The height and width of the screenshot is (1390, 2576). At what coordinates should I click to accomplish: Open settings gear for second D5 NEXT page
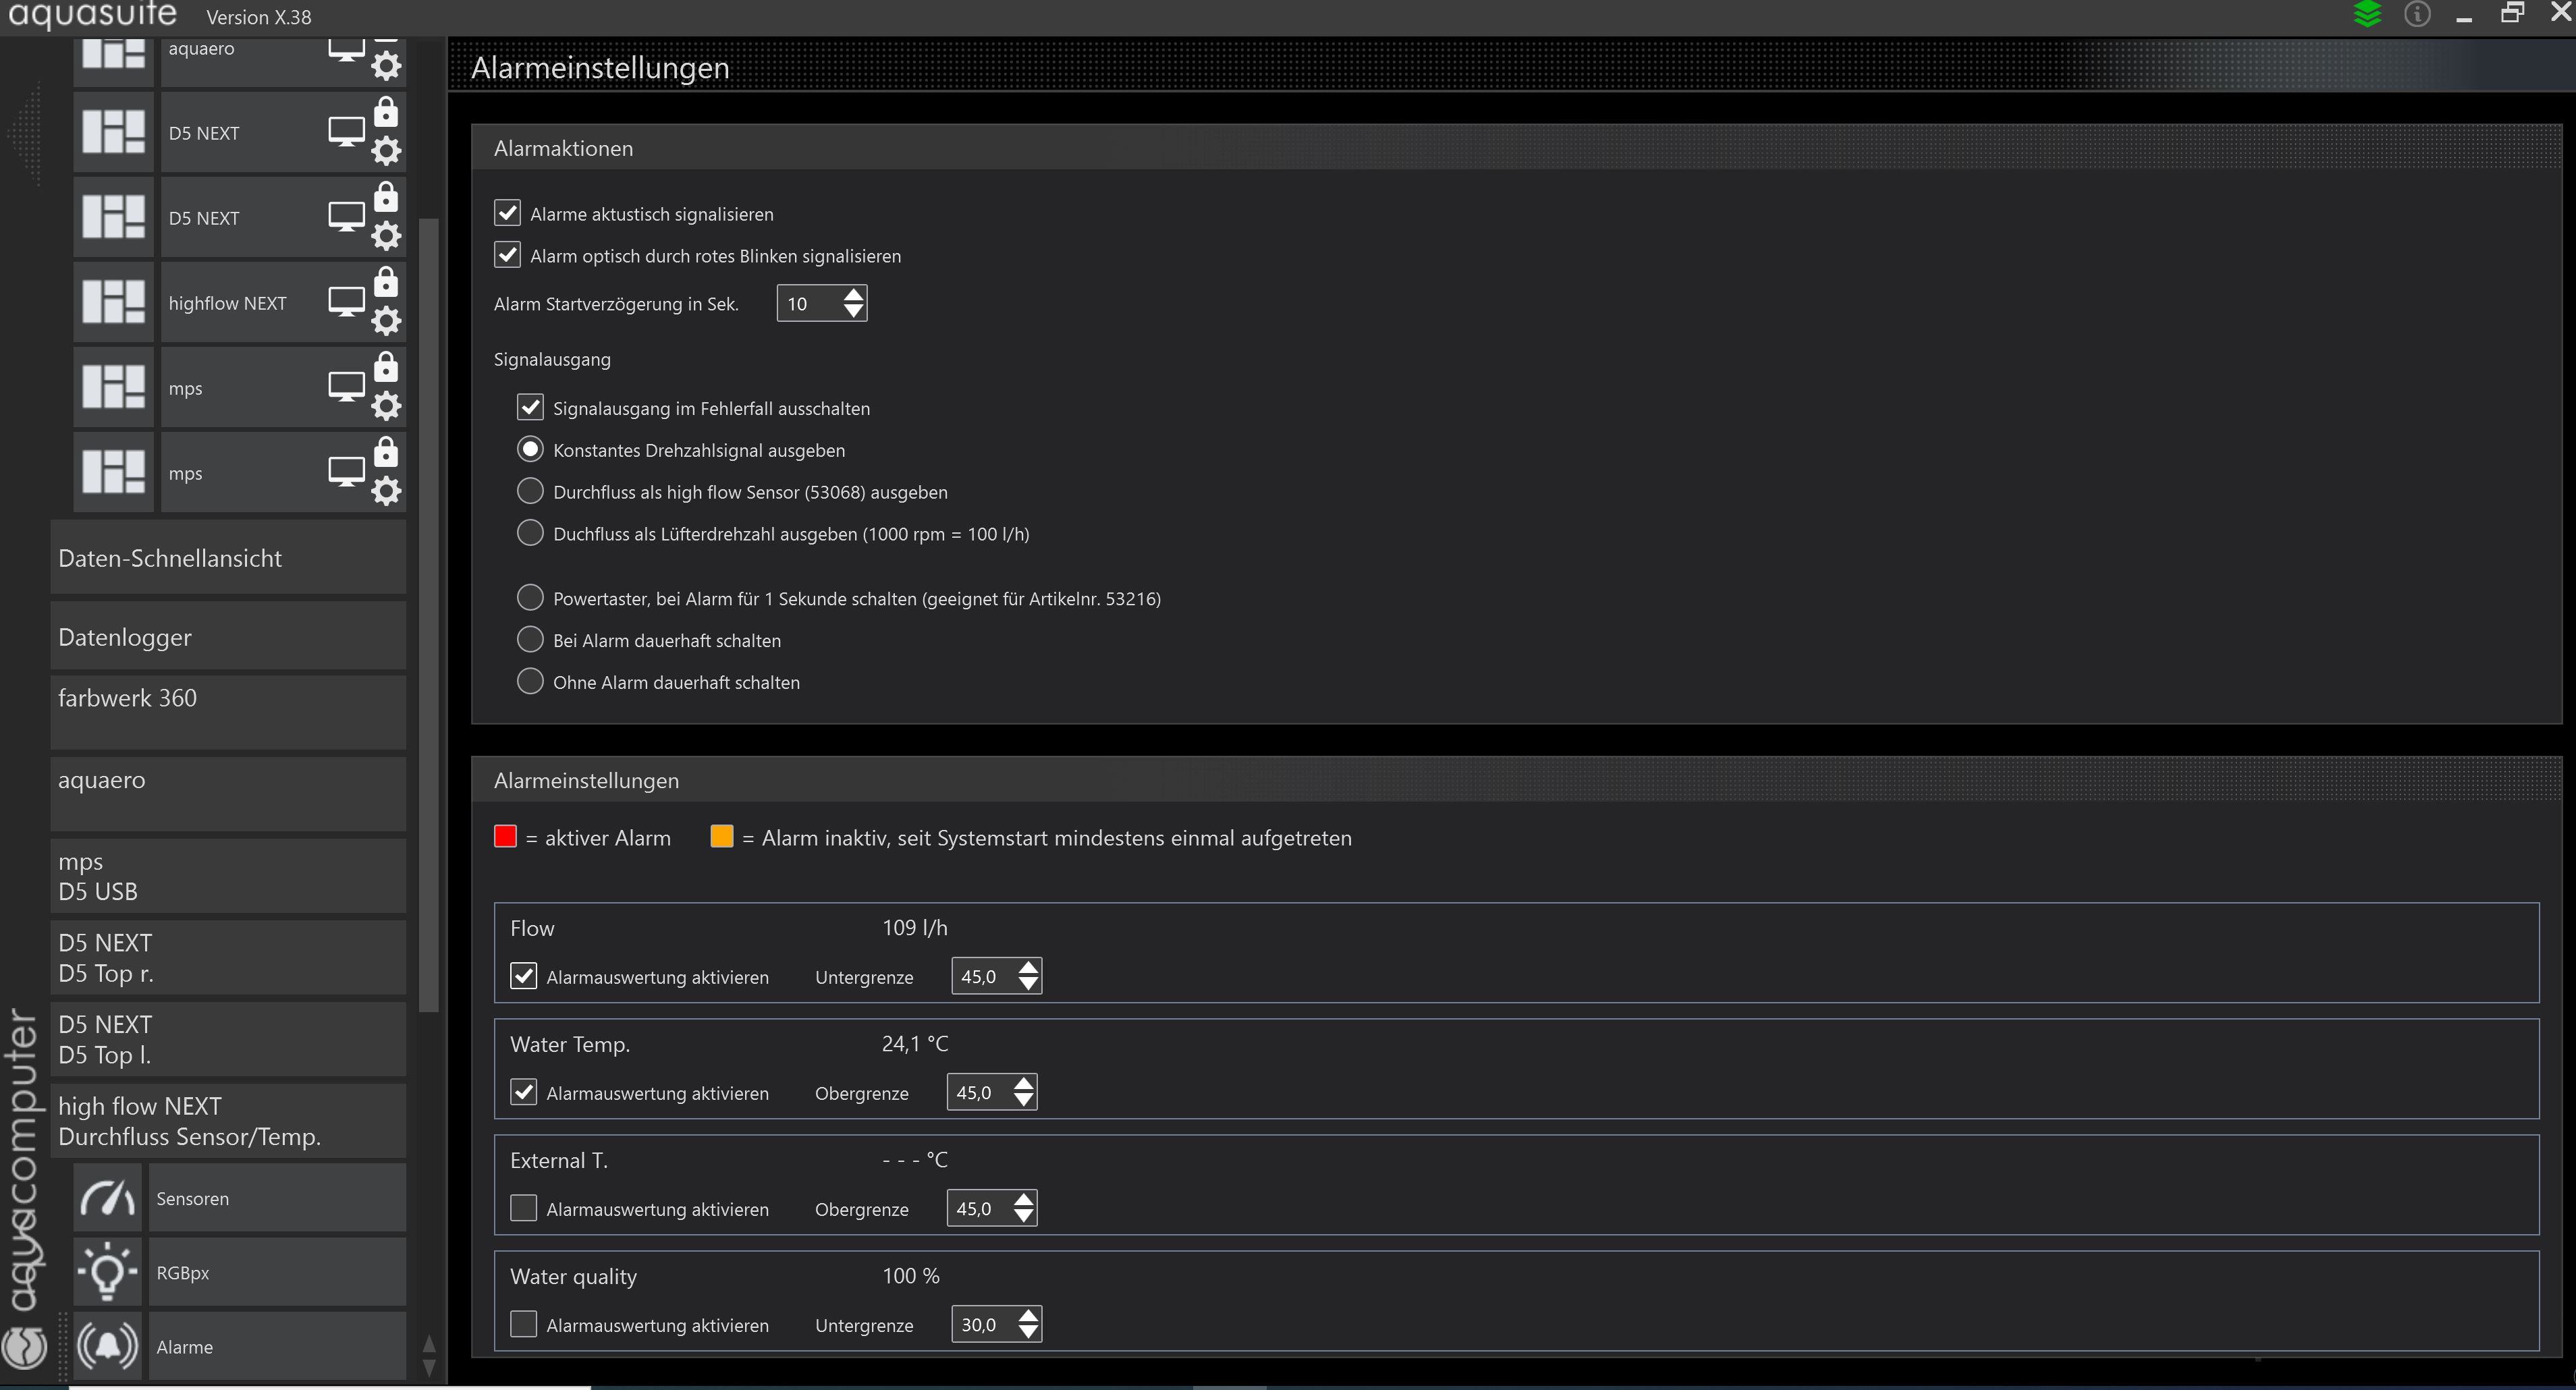pyautogui.click(x=386, y=236)
